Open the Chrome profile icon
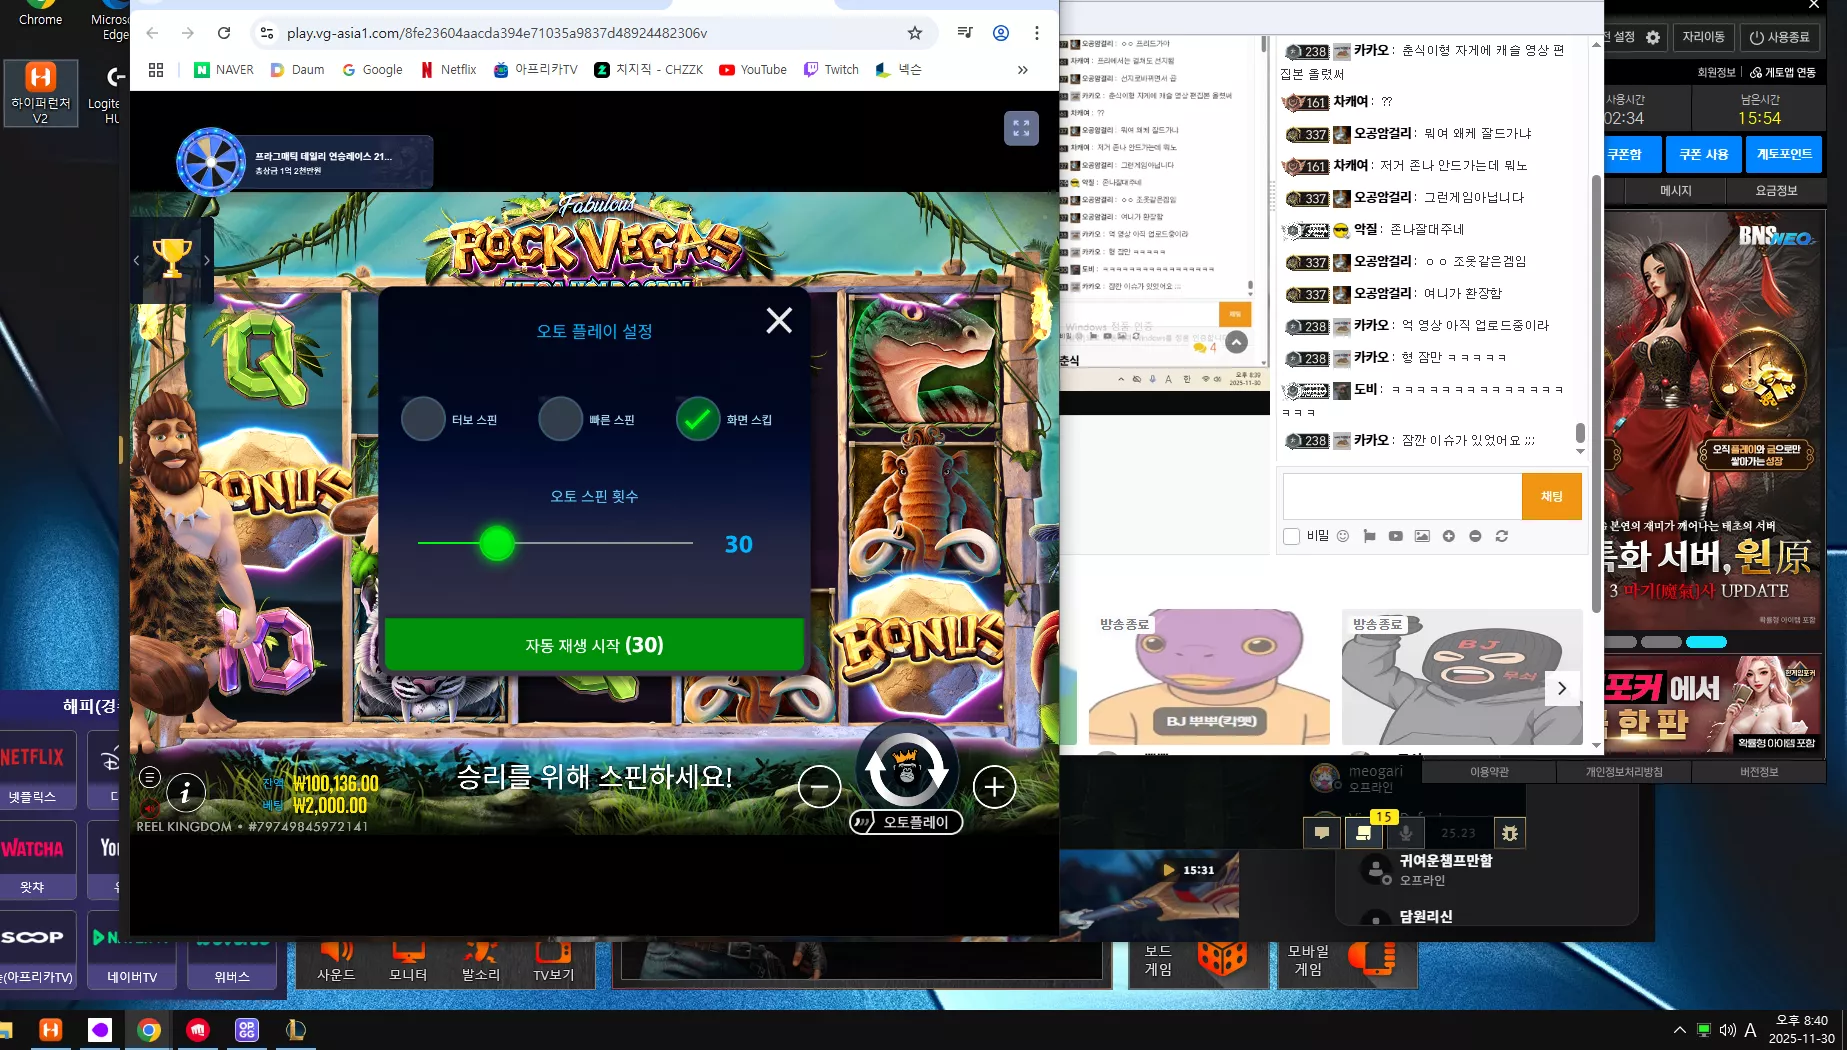The width and height of the screenshot is (1847, 1050). coord(1000,33)
